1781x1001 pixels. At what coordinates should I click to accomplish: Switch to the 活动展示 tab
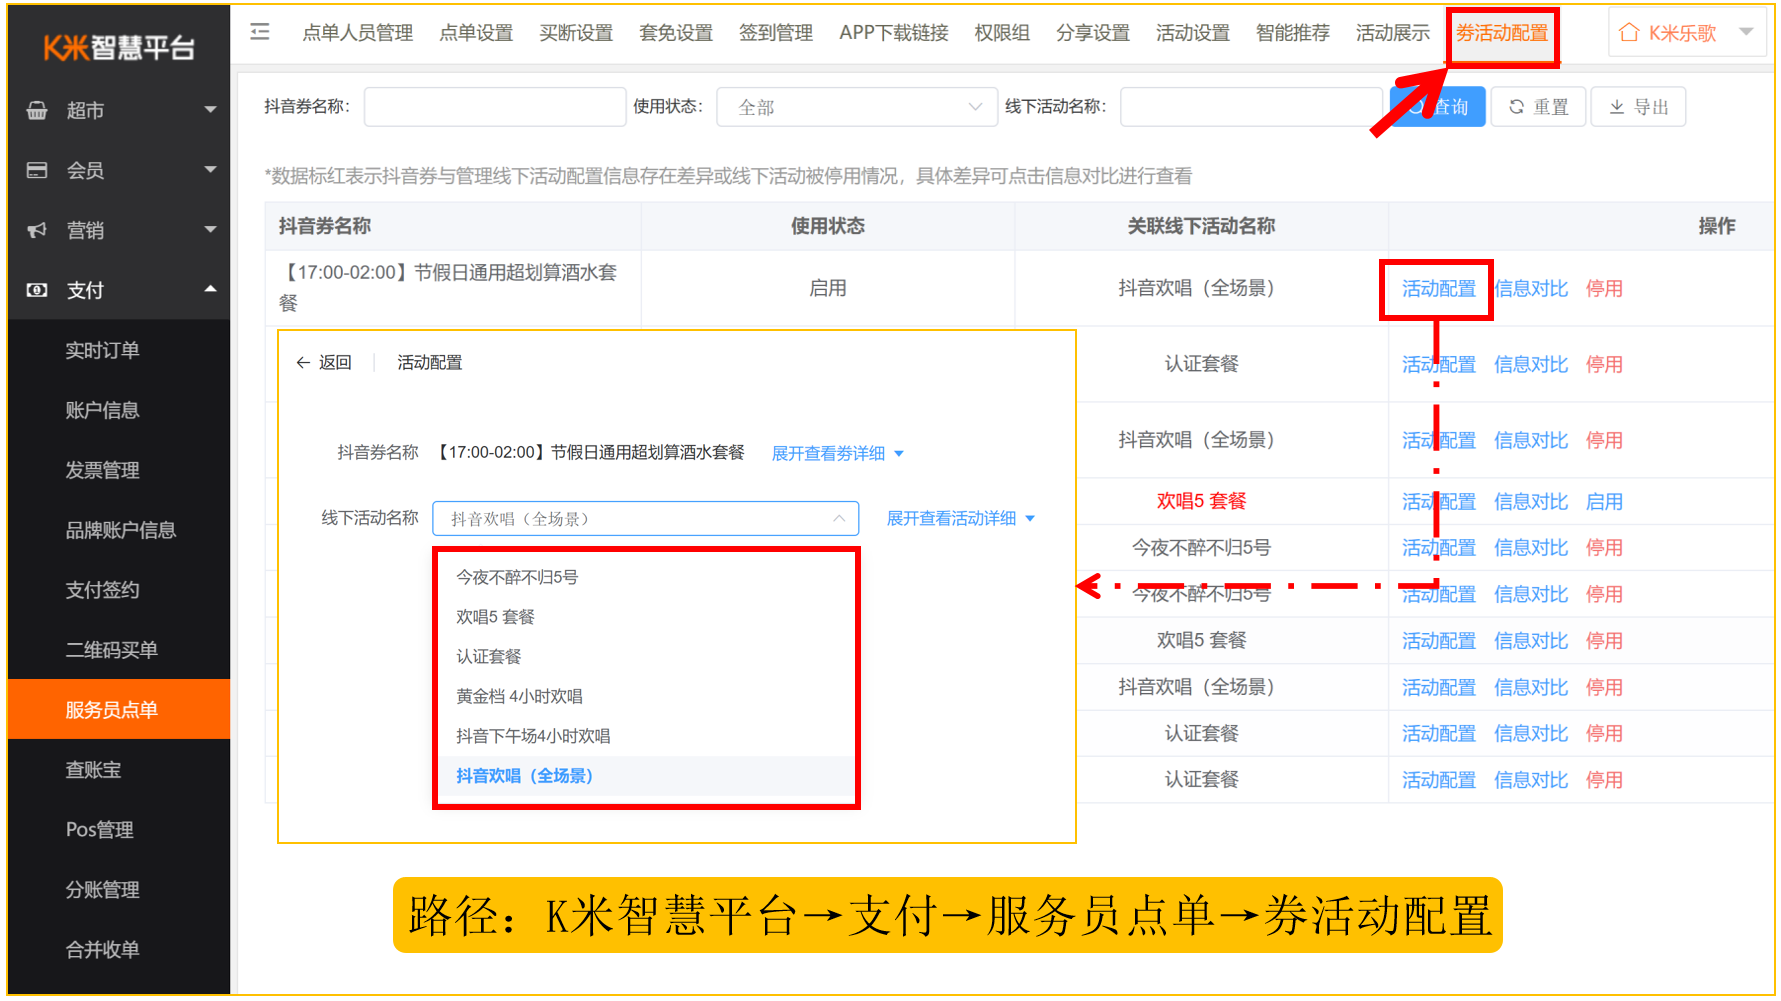1393,33
